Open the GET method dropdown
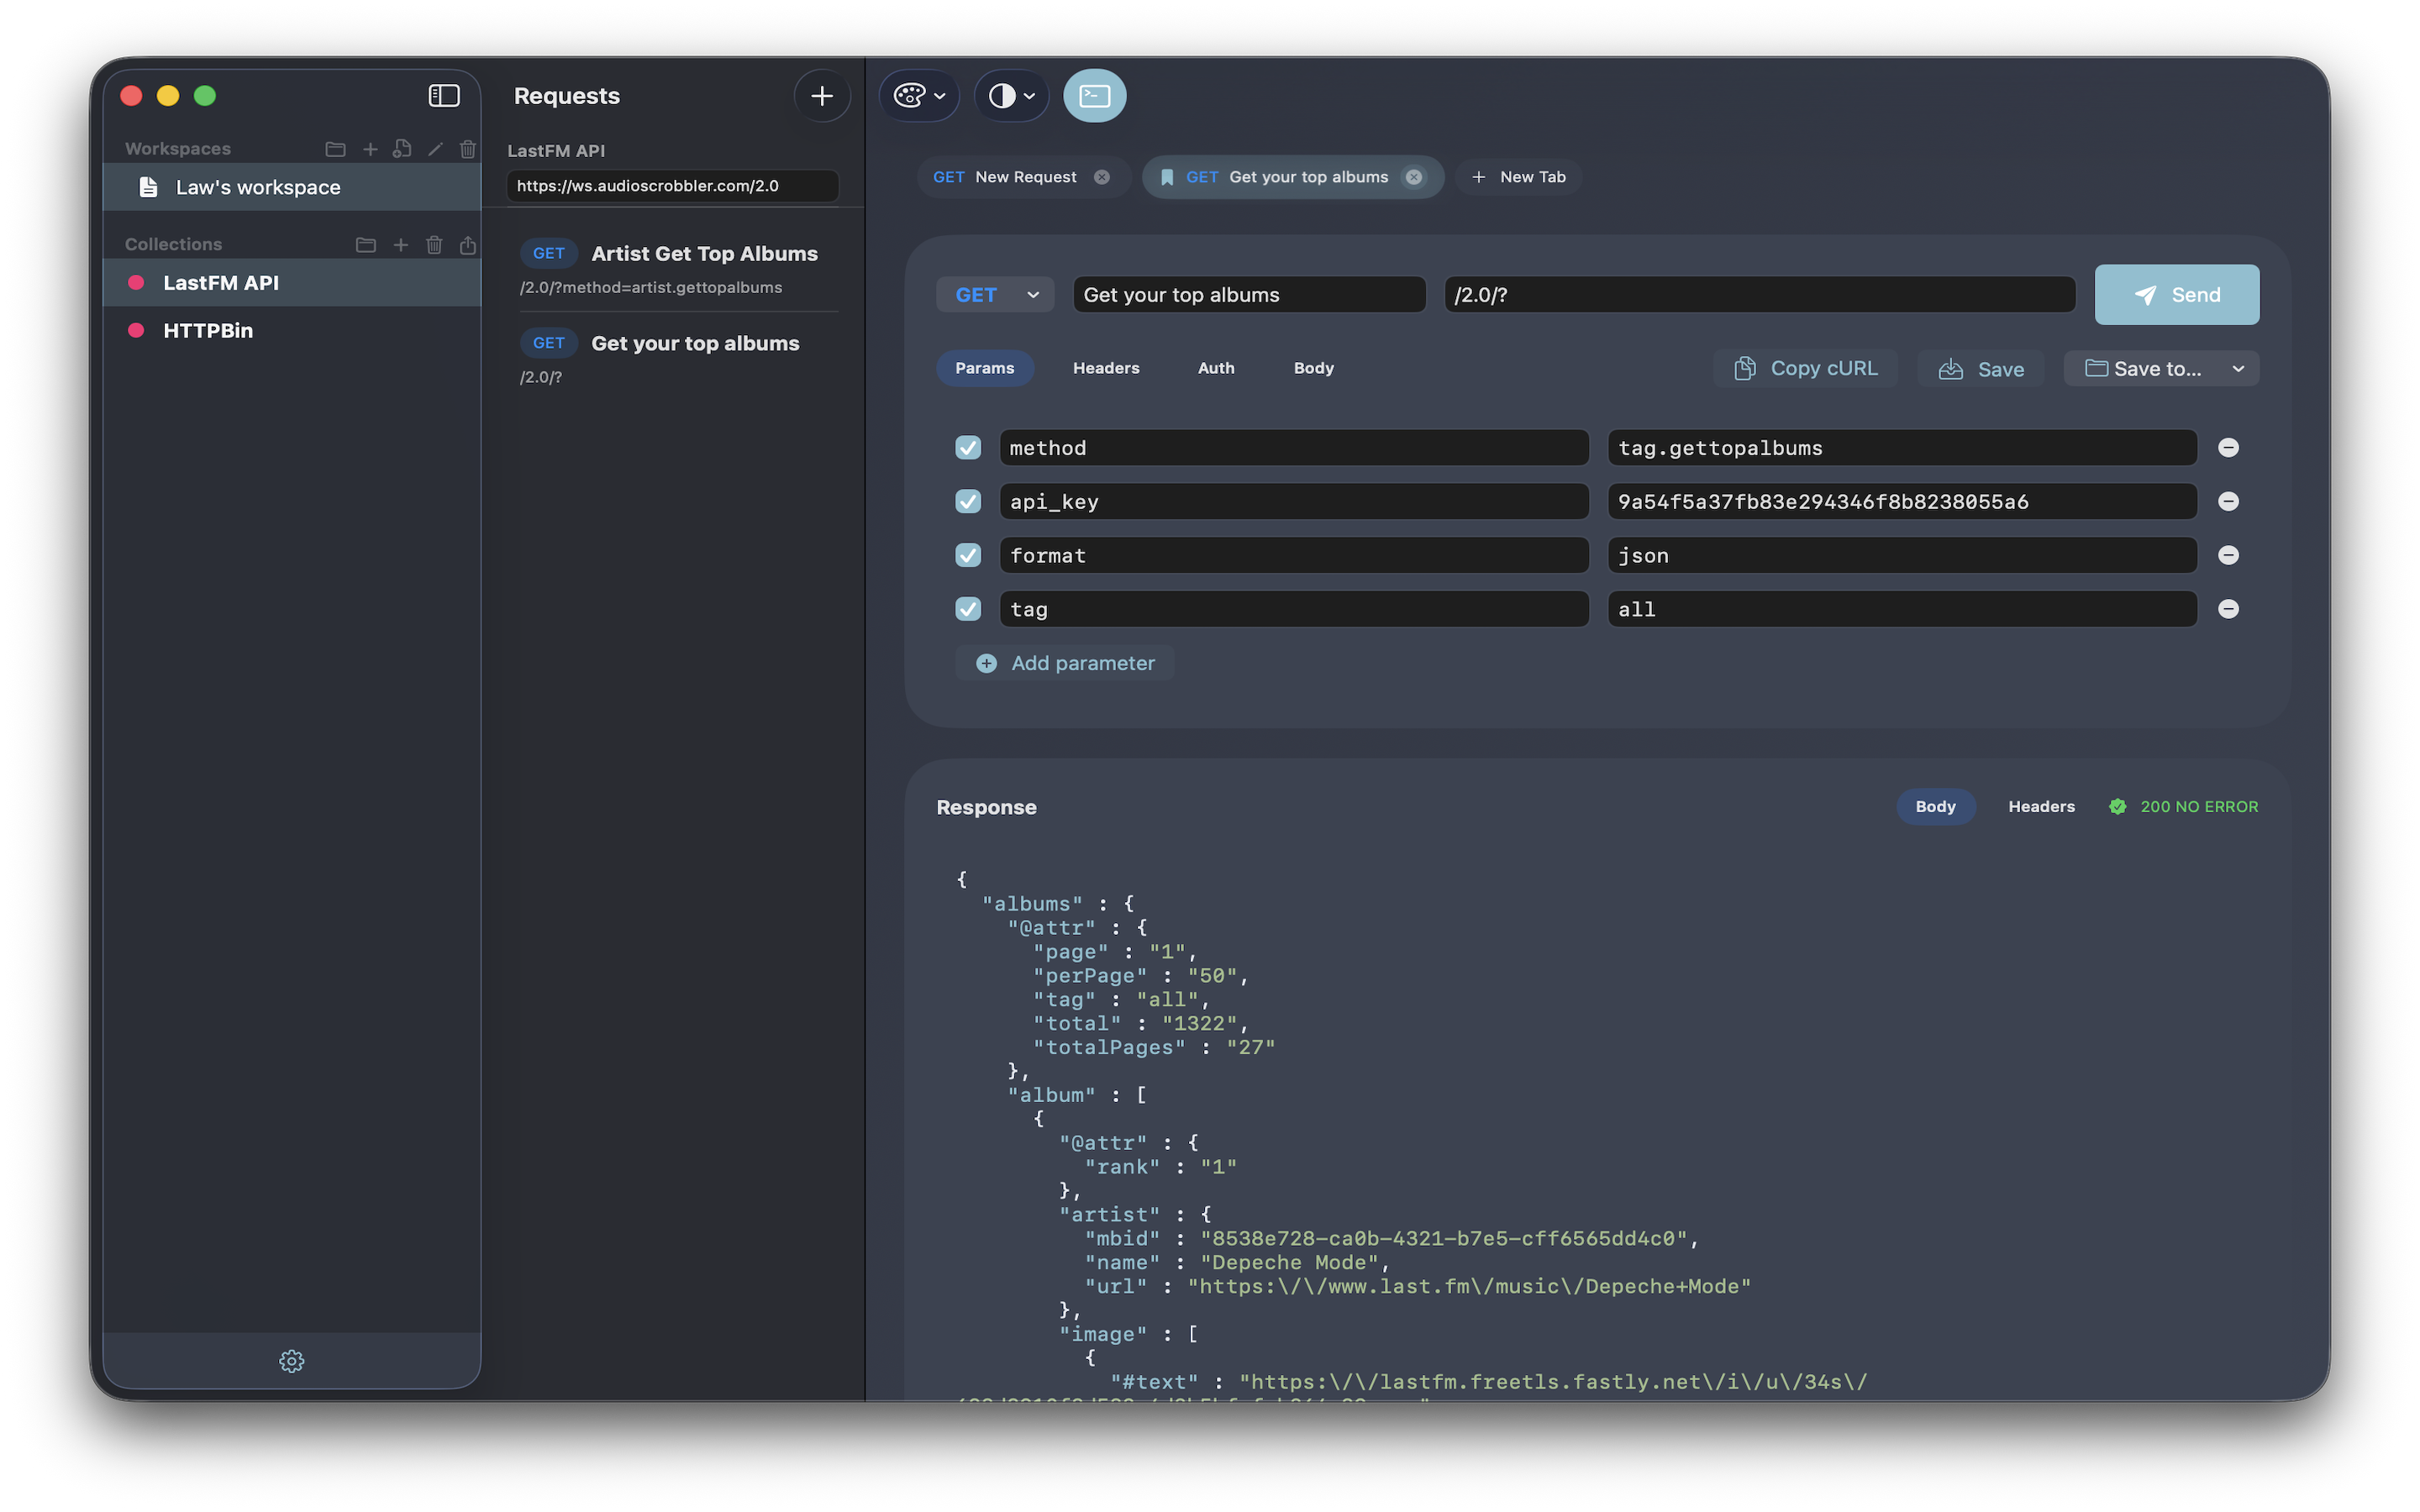The image size is (2420, 1512). [x=994, y=294]
